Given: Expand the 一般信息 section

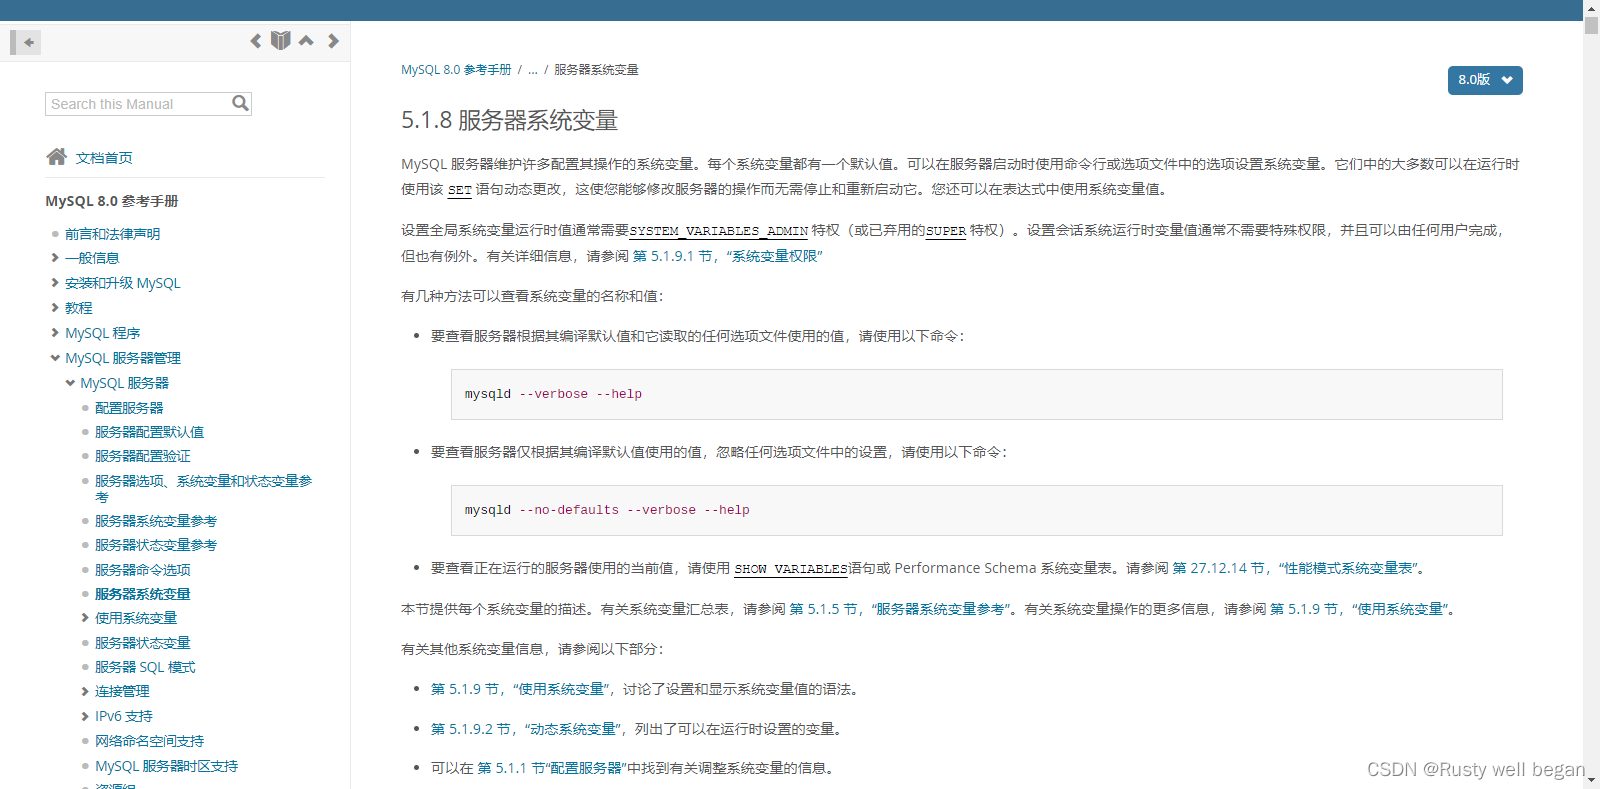Looking at the screenshot, I should (55, 258).
